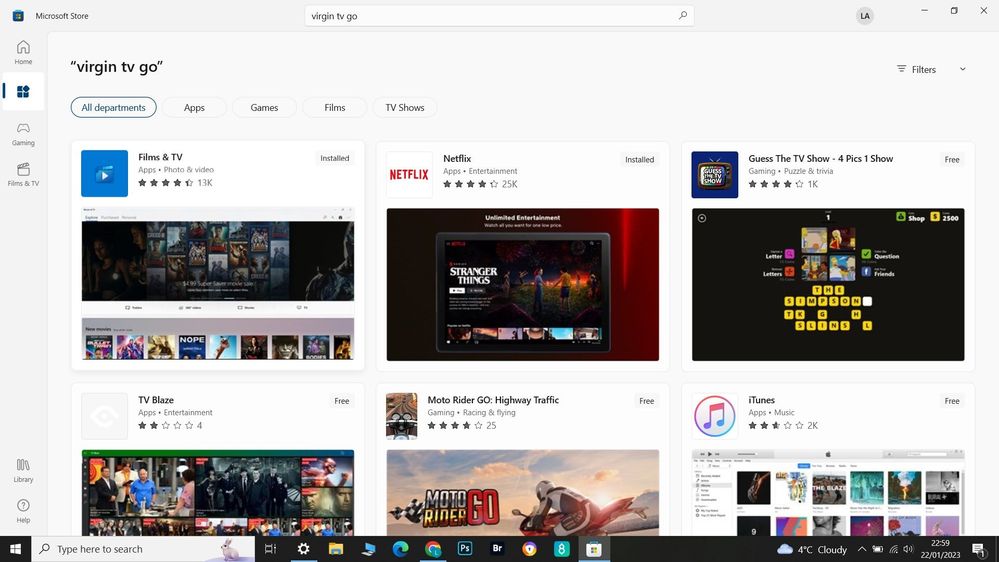Click Free badge on Guess The TV Show
This screenshot has width=999, height=562.
(x=952, y=159)
